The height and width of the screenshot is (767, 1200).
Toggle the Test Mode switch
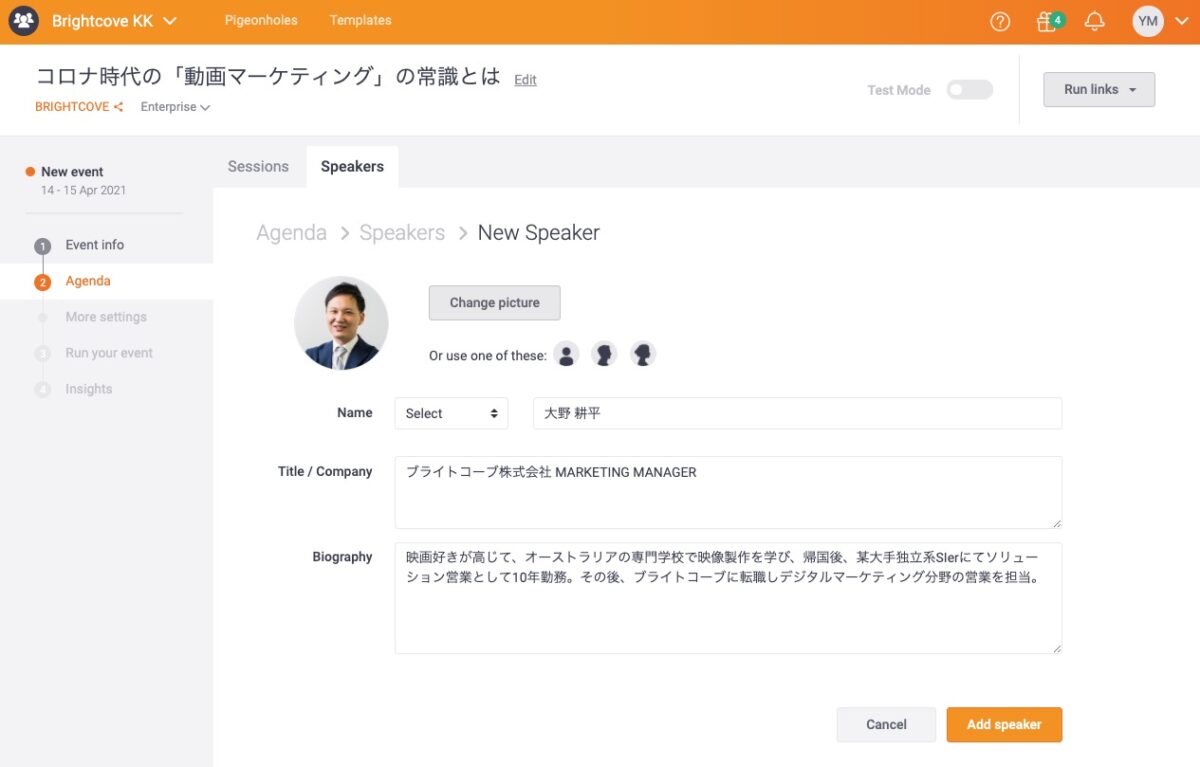click(969, 90)
